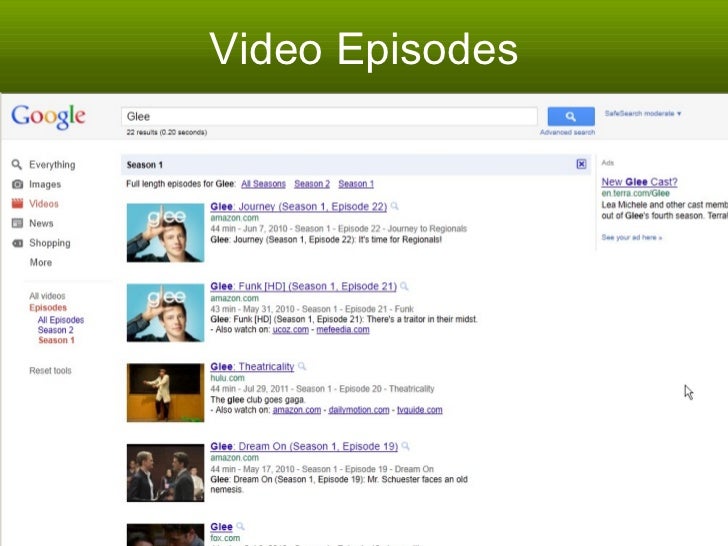Choose All Episodes in the sidebar

[61, 320]
